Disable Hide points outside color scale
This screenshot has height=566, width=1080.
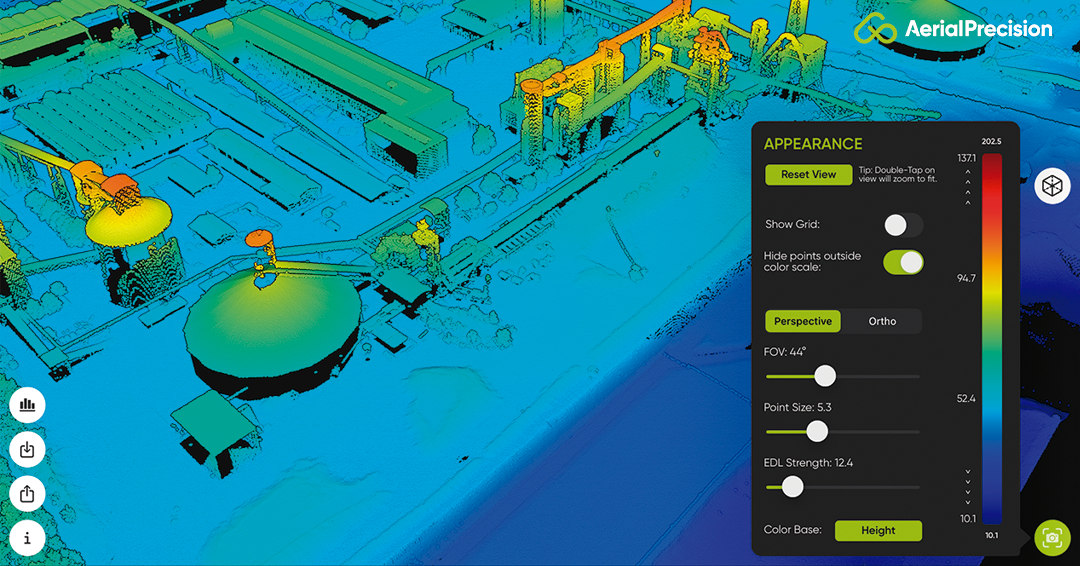(904, 262)
